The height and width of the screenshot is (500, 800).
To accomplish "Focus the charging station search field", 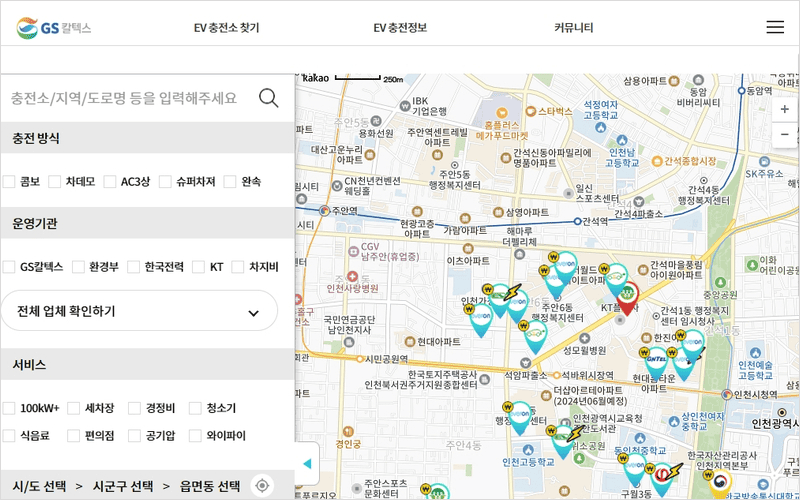I will click(124, 98).
